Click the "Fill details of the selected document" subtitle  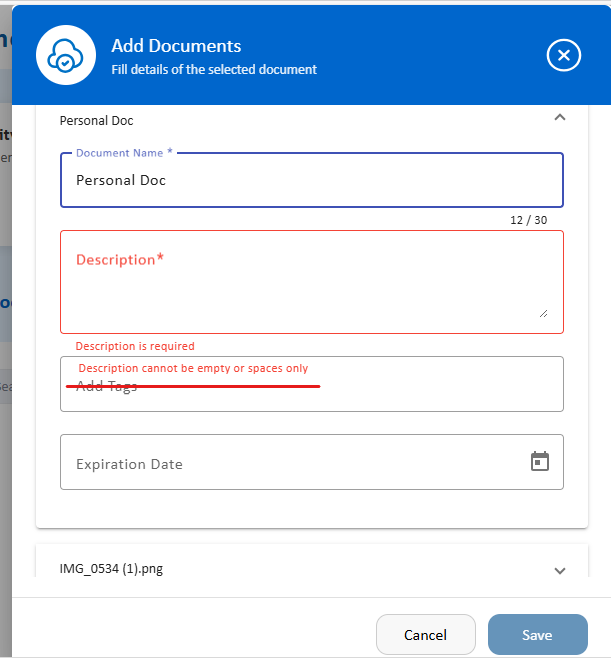[214, 70]
